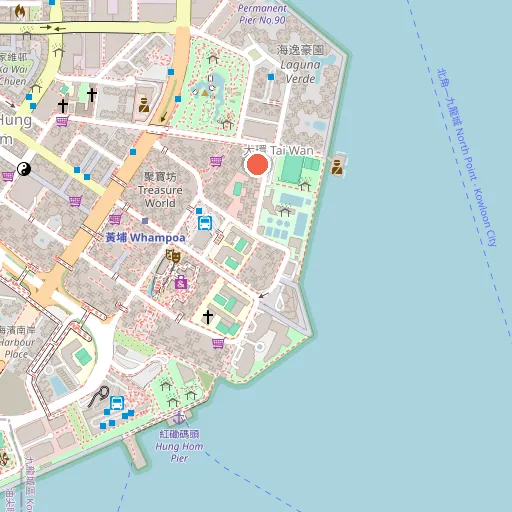The image size is (512, 512).
Task: Click the shelter icon by the green sports pitch
Action: 305,185
